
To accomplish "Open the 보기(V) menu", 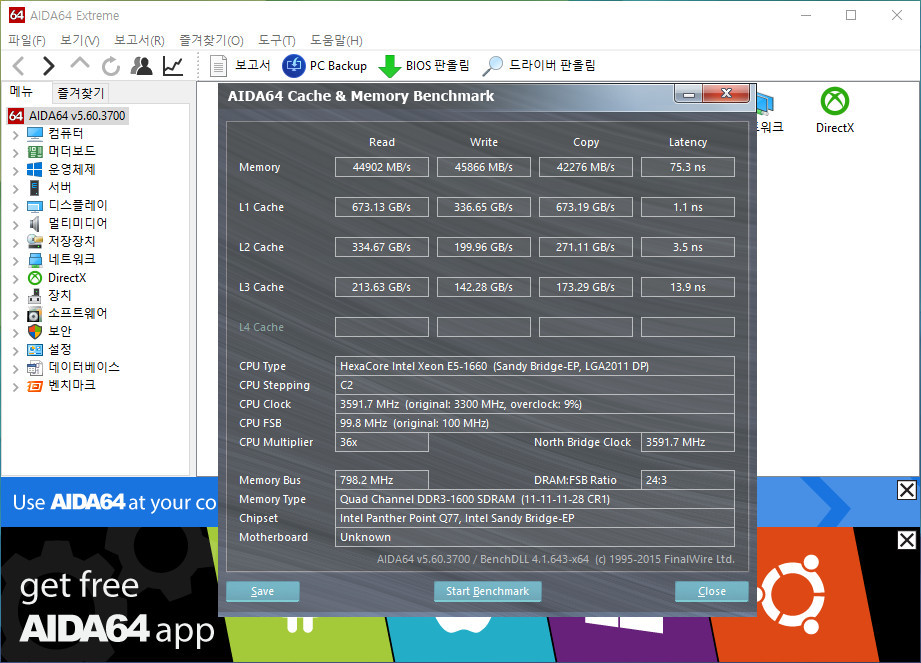I will (80, 41).
